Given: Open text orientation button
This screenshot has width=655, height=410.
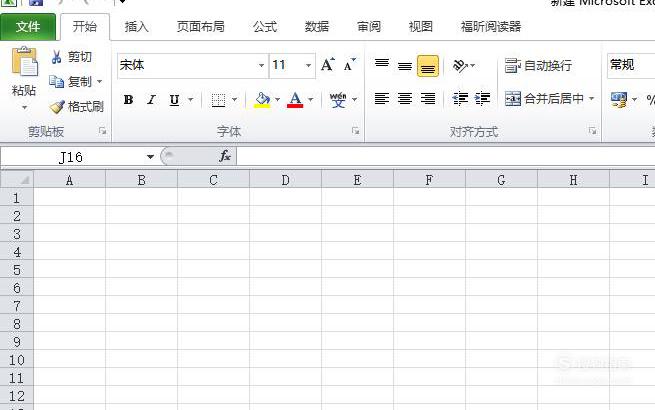Looking at the screenshot, I should point(460,66).
